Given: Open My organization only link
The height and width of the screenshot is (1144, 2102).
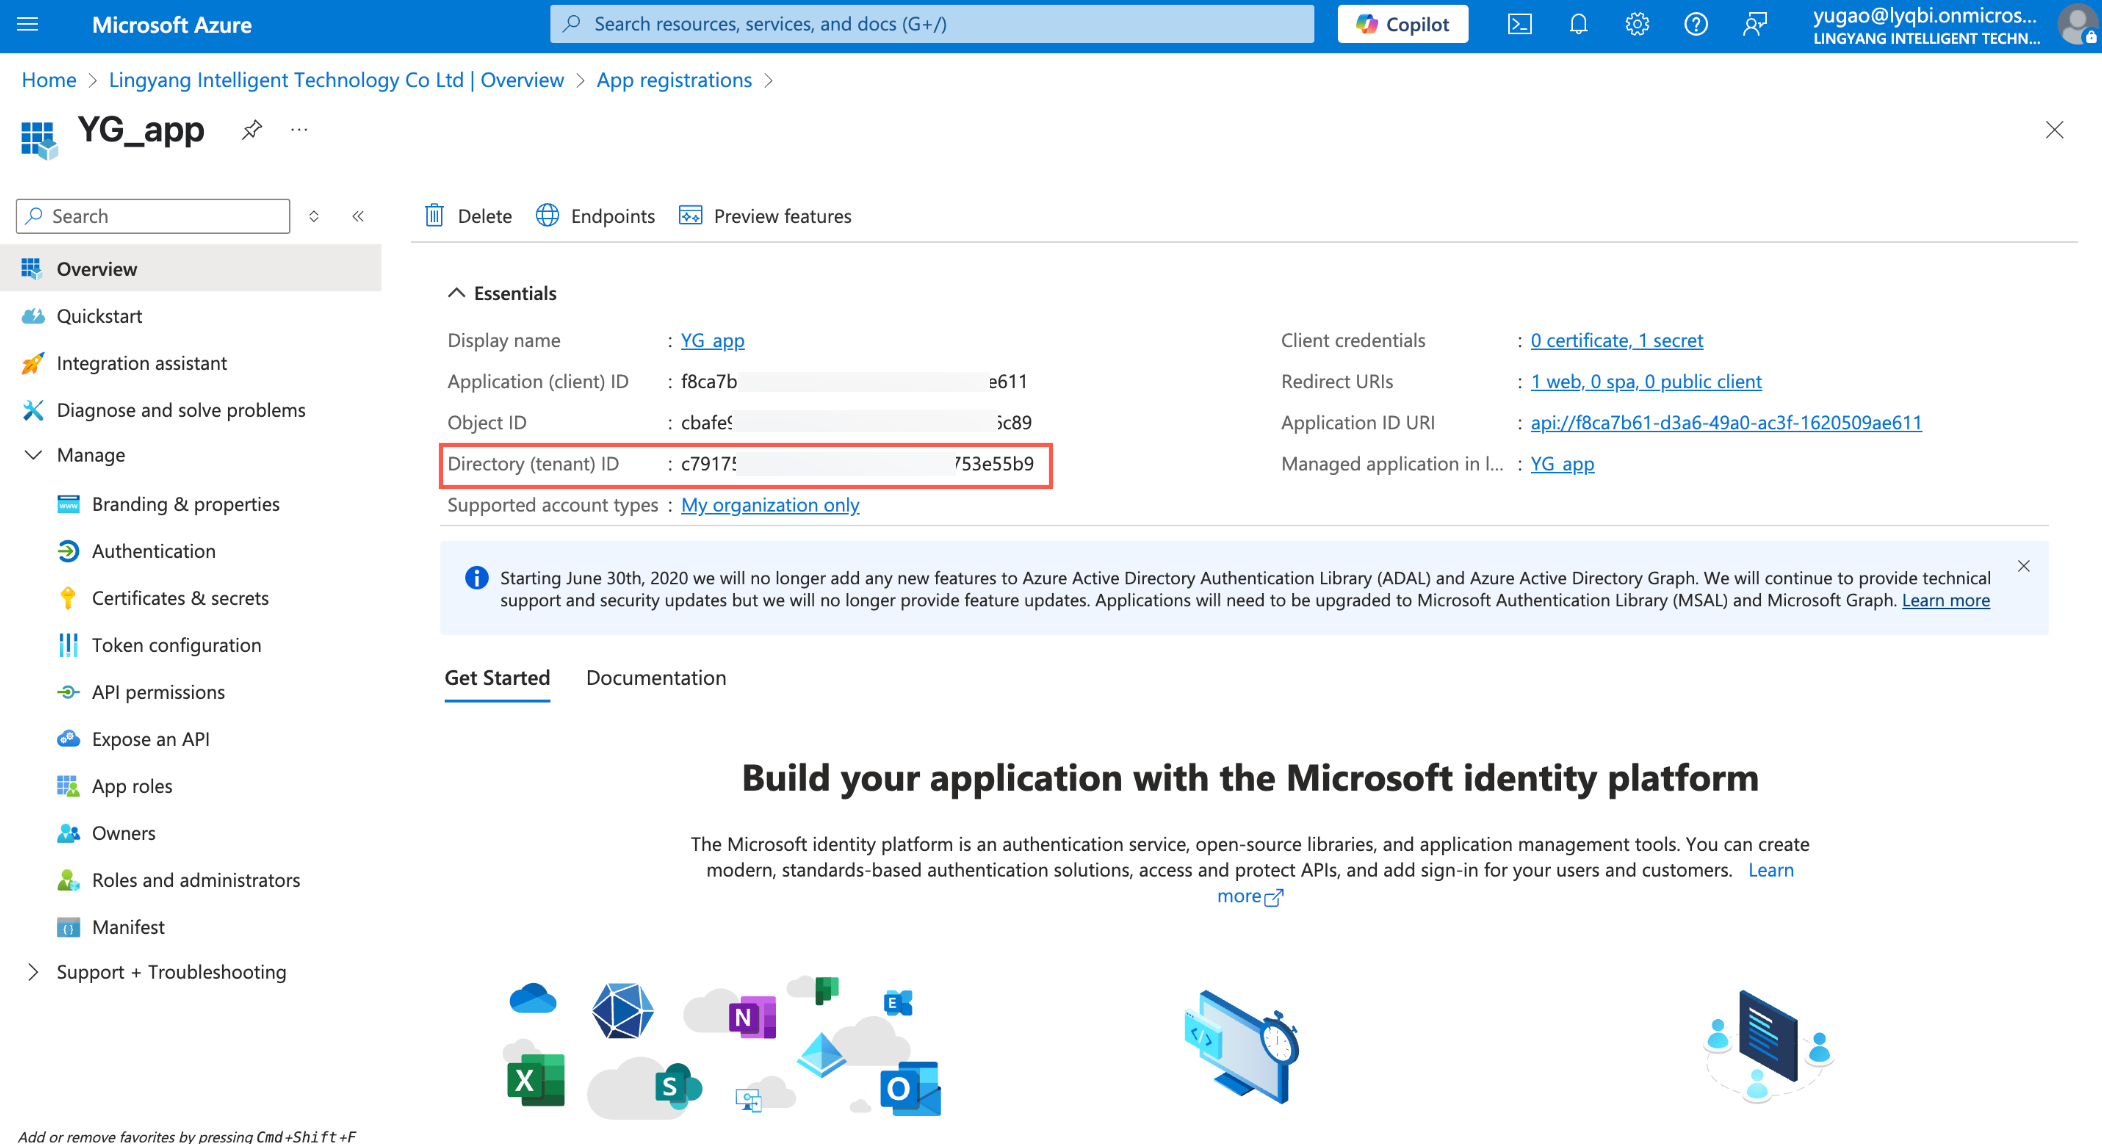Looking at the screenshot, I should [x=770, y=505].
